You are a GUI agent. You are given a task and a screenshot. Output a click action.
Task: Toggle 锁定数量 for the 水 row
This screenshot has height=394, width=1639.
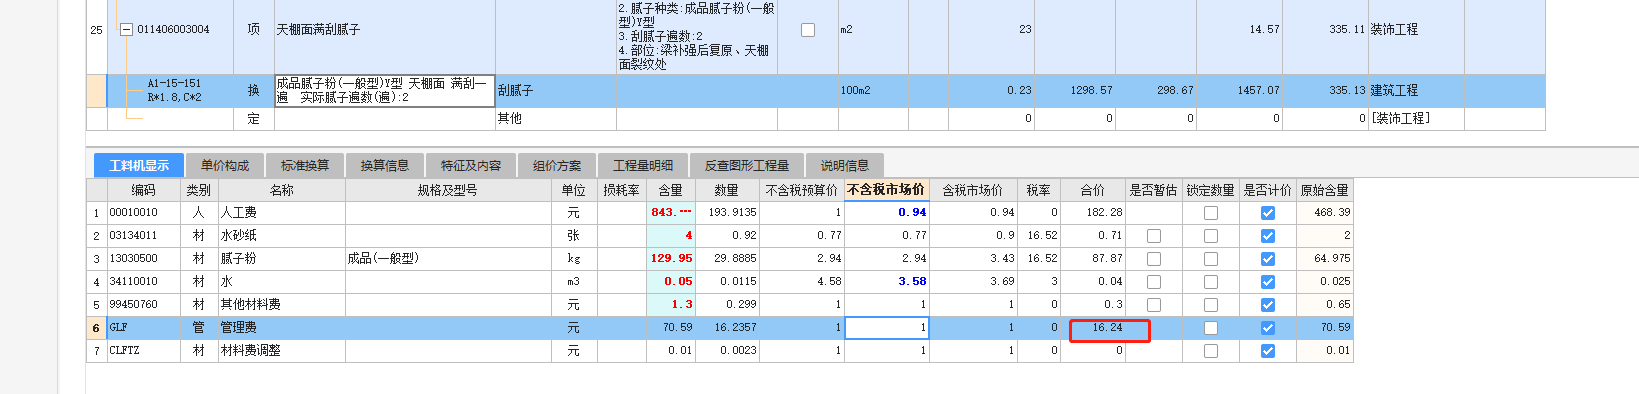coord(1211,282)
